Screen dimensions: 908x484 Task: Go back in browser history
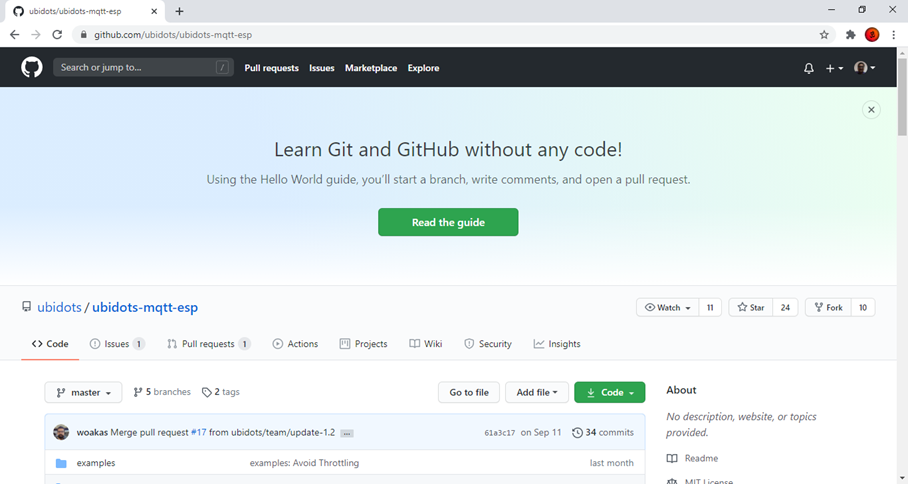pyautogui.click(x=14, y=35)
